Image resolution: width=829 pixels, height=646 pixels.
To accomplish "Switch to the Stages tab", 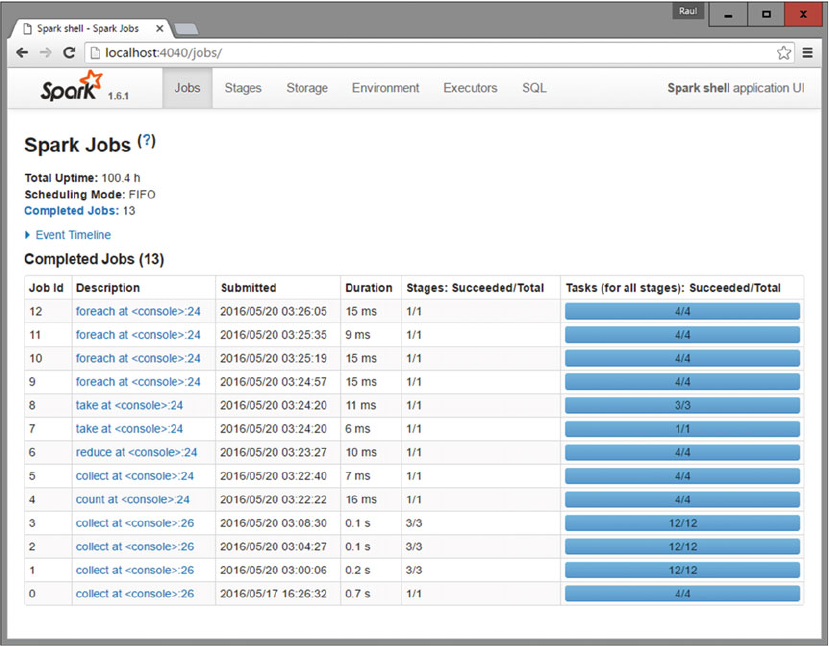I will (x=243, y=88).
